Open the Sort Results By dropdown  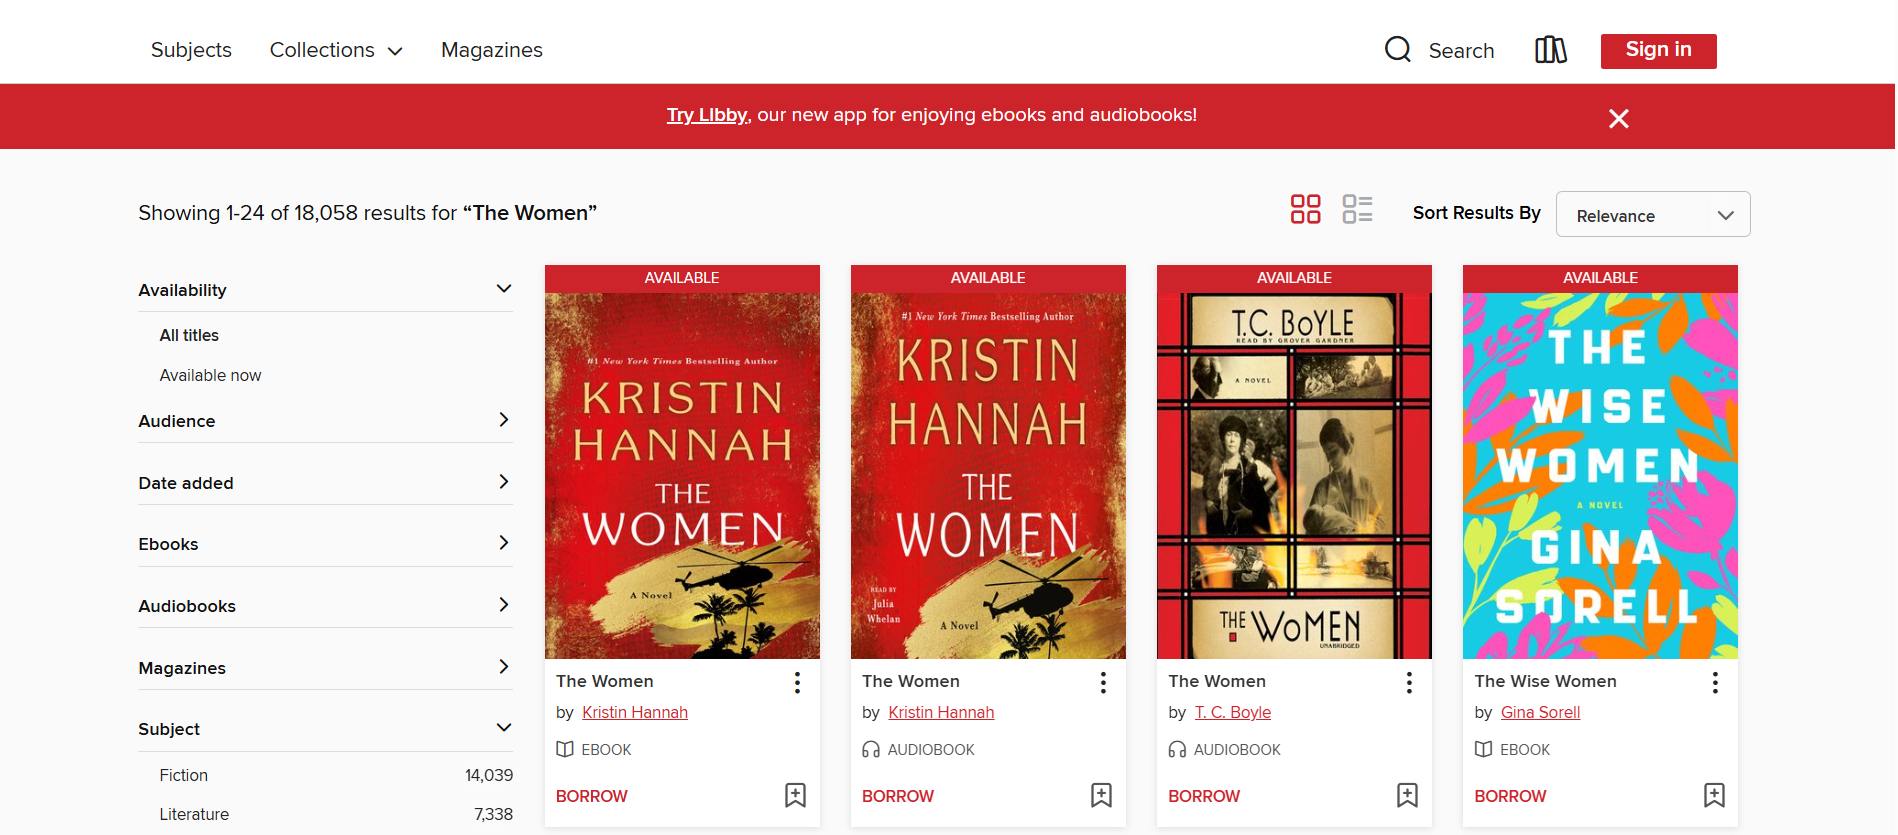point(1652,215)
